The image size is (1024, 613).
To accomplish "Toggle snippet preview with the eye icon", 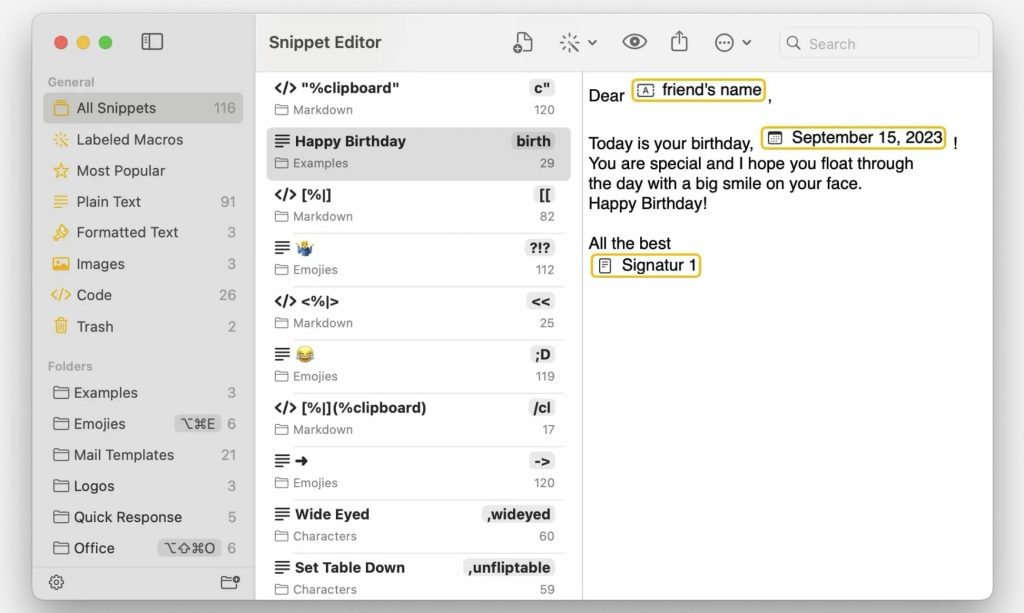I will pyautogui.click(x=635, y=42).
